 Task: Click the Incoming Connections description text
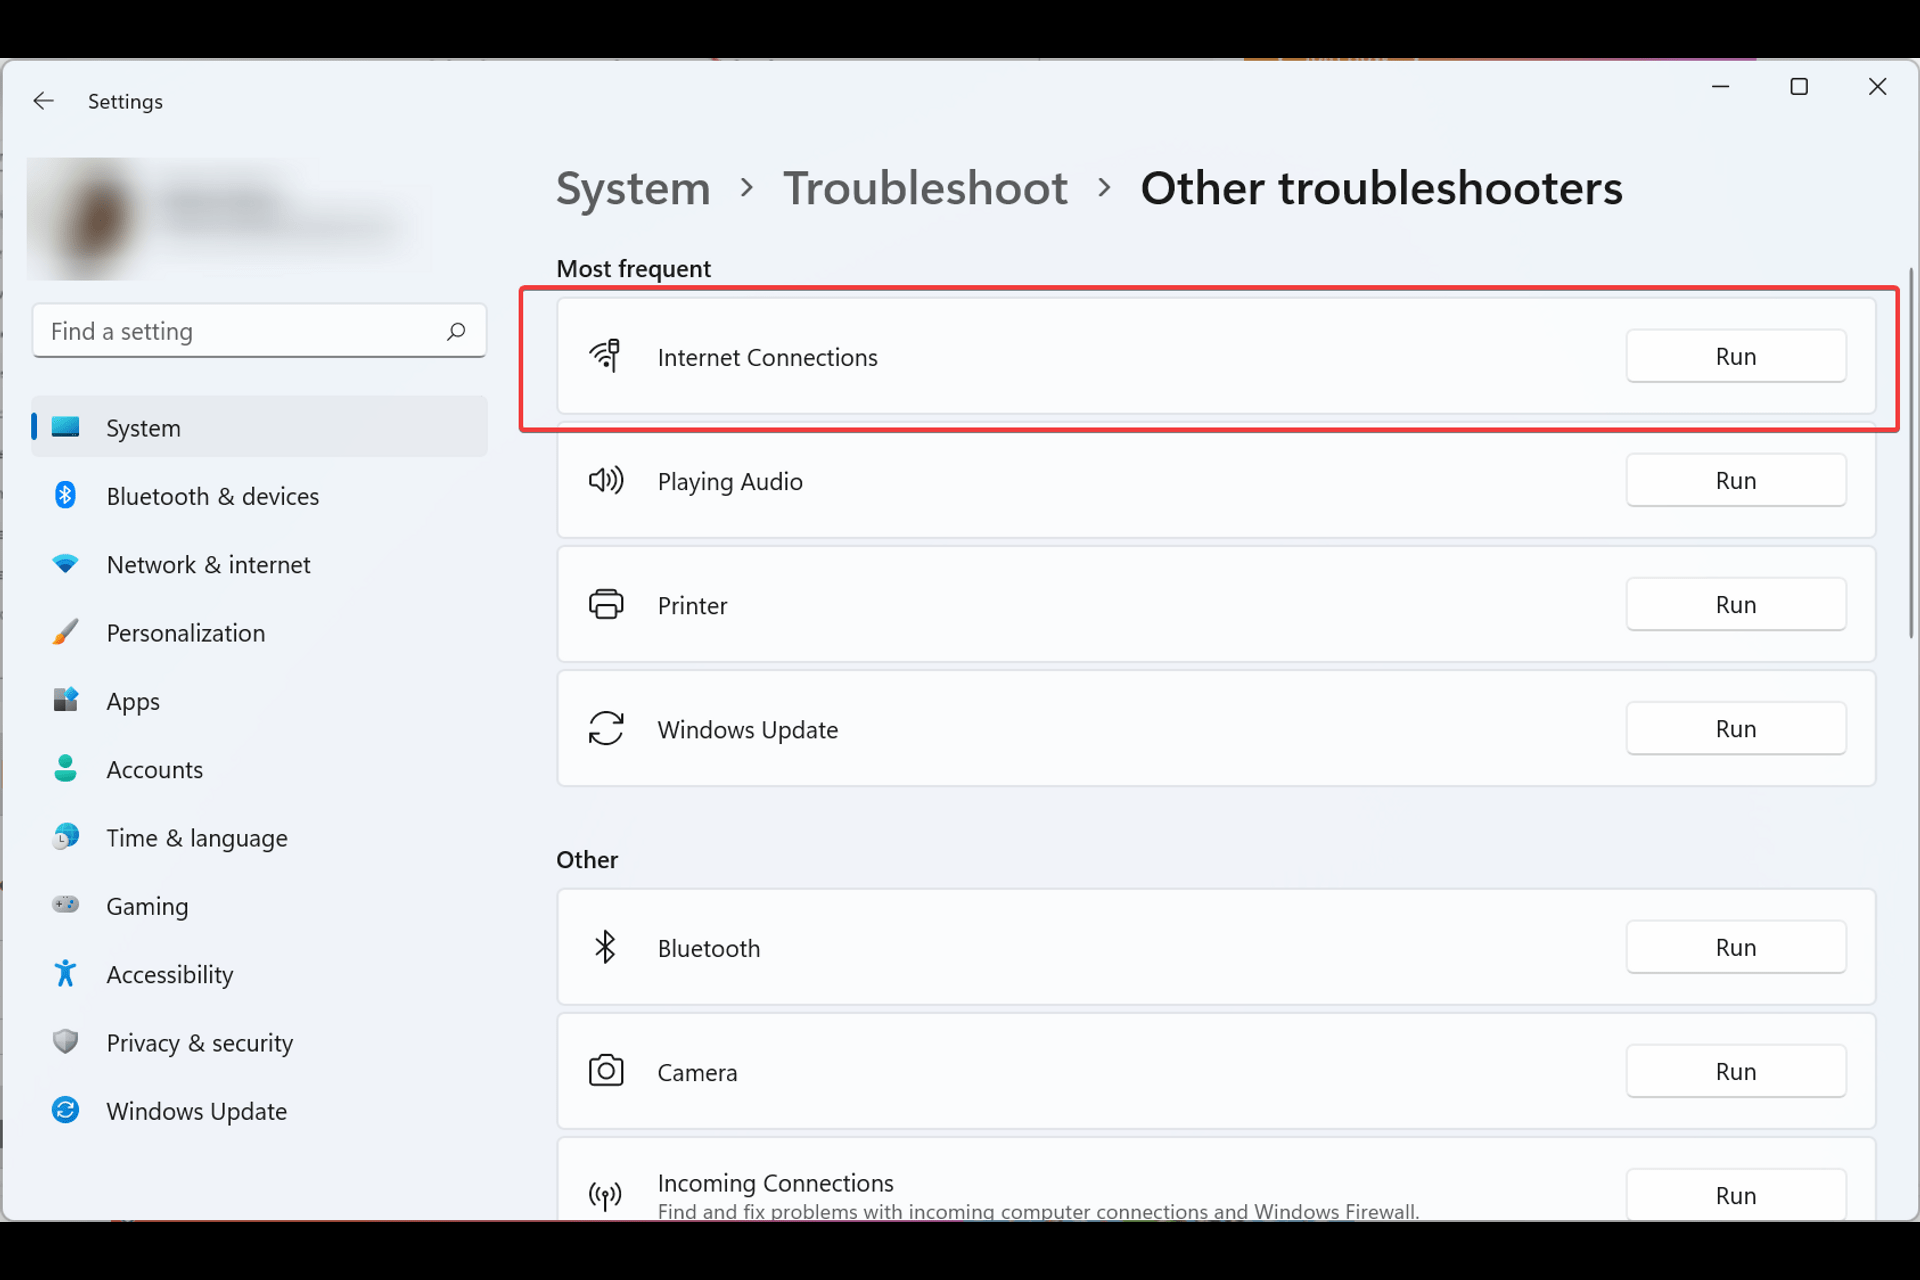pos(1038,1211)
